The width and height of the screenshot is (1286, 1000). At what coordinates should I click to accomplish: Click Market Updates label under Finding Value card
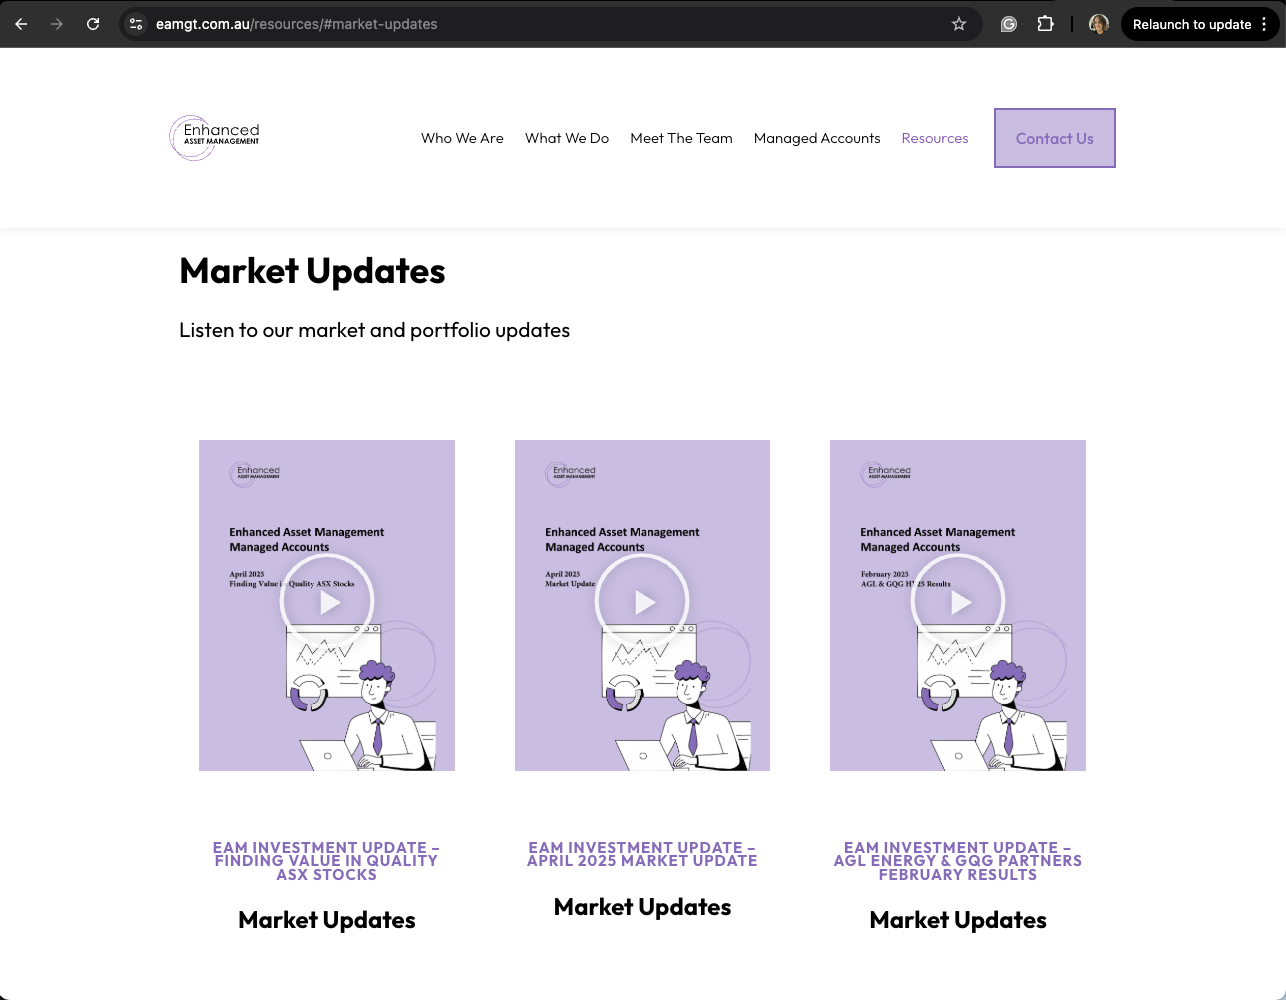(327, 920)
